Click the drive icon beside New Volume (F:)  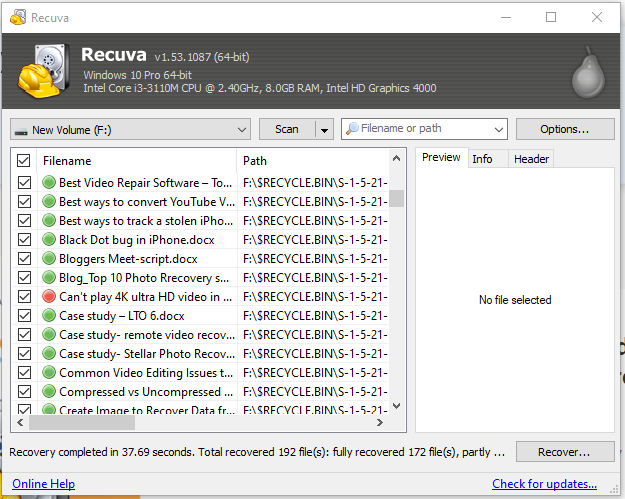point(21,132)
